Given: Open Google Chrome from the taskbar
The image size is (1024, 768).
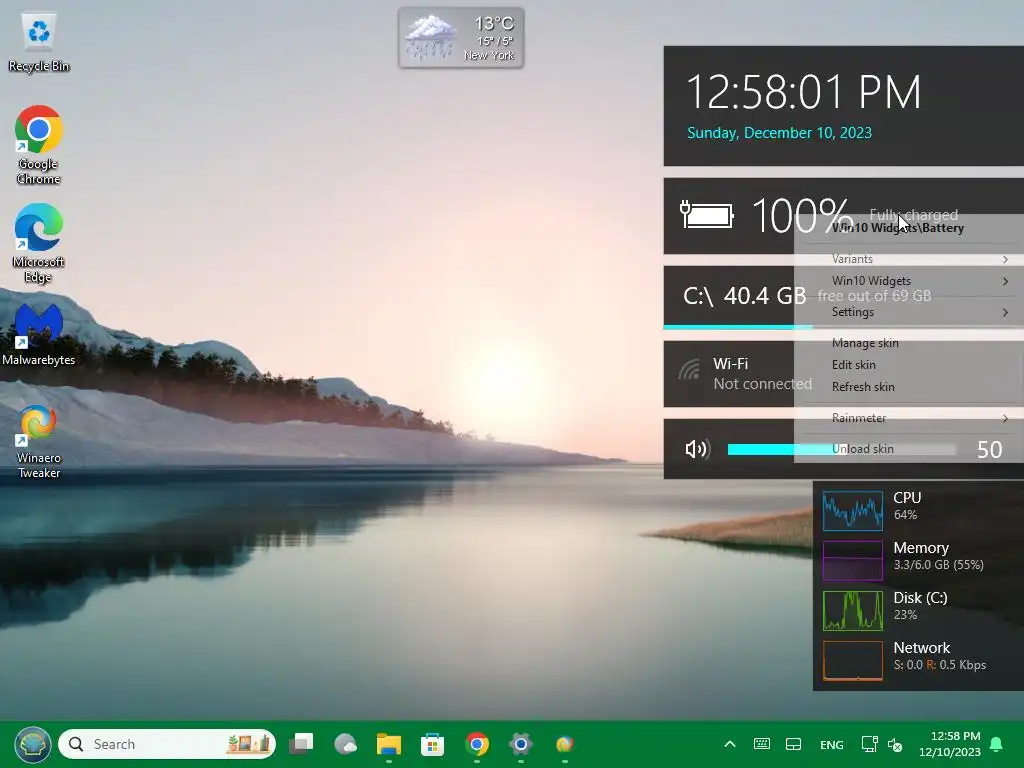Looking at the screenshot, I should pyautogui.click(x=477, y=744).
